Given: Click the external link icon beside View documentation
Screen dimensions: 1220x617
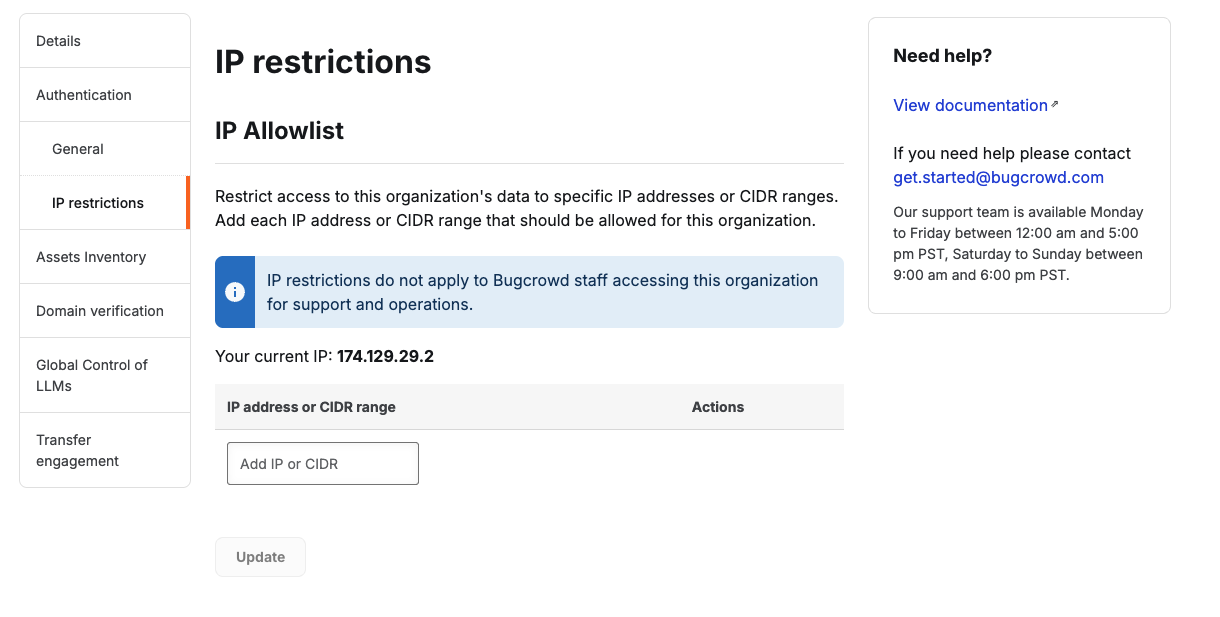Looking at the screenshot, I should pos(1055,104).
